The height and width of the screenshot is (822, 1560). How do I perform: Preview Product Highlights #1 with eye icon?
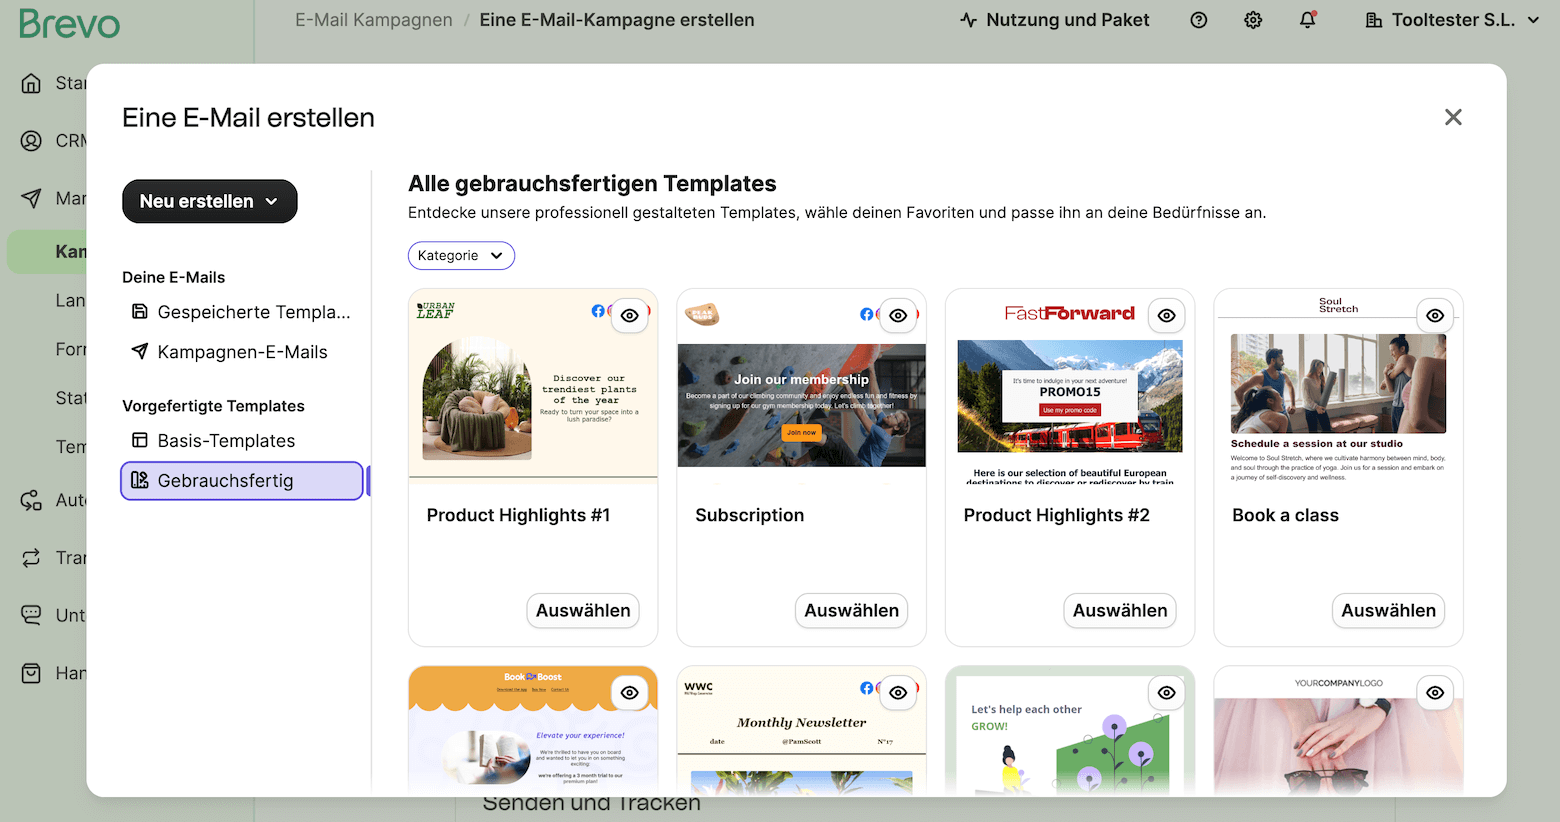[x=629, y=316]
